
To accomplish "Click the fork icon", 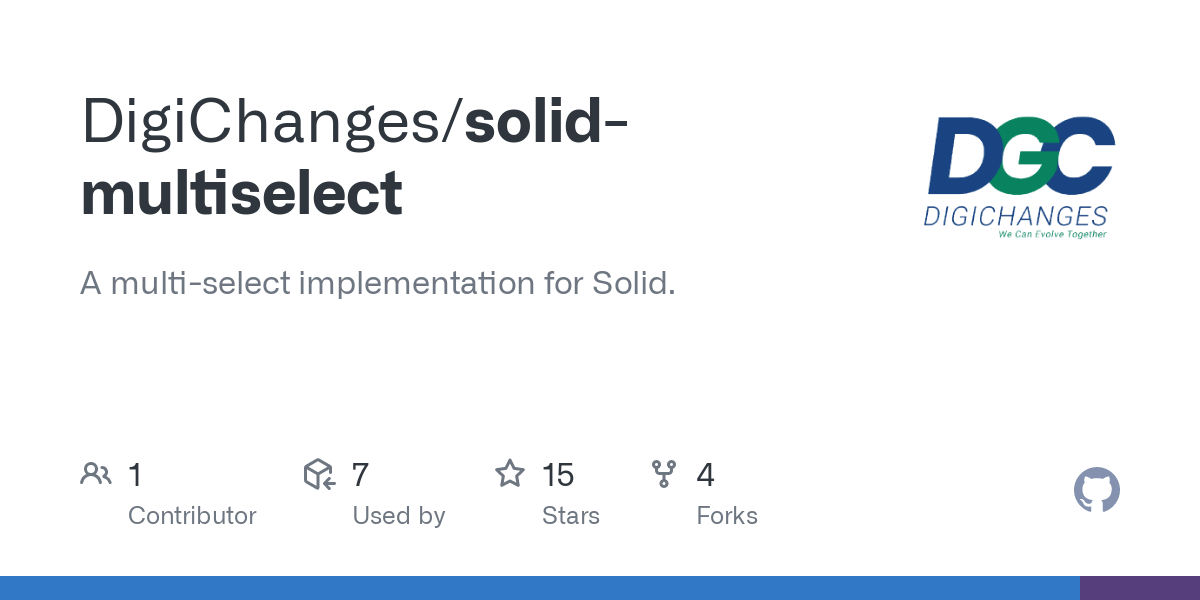I will (x=664, y=474).
